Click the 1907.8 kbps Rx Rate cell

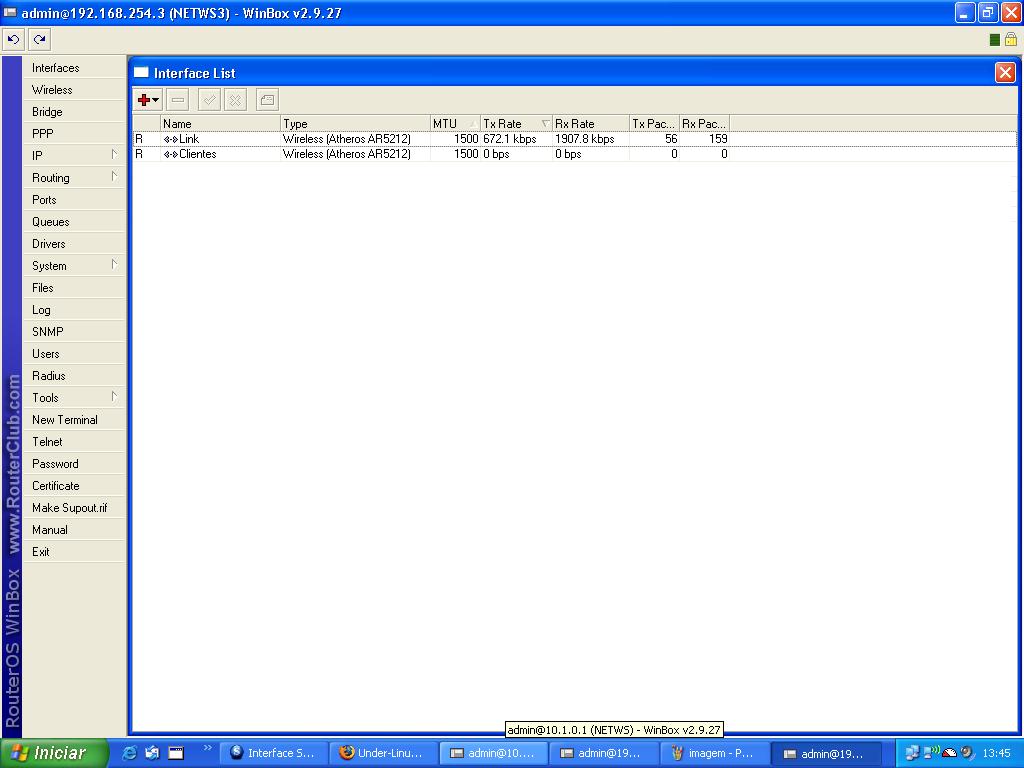(x=584, y=138)
